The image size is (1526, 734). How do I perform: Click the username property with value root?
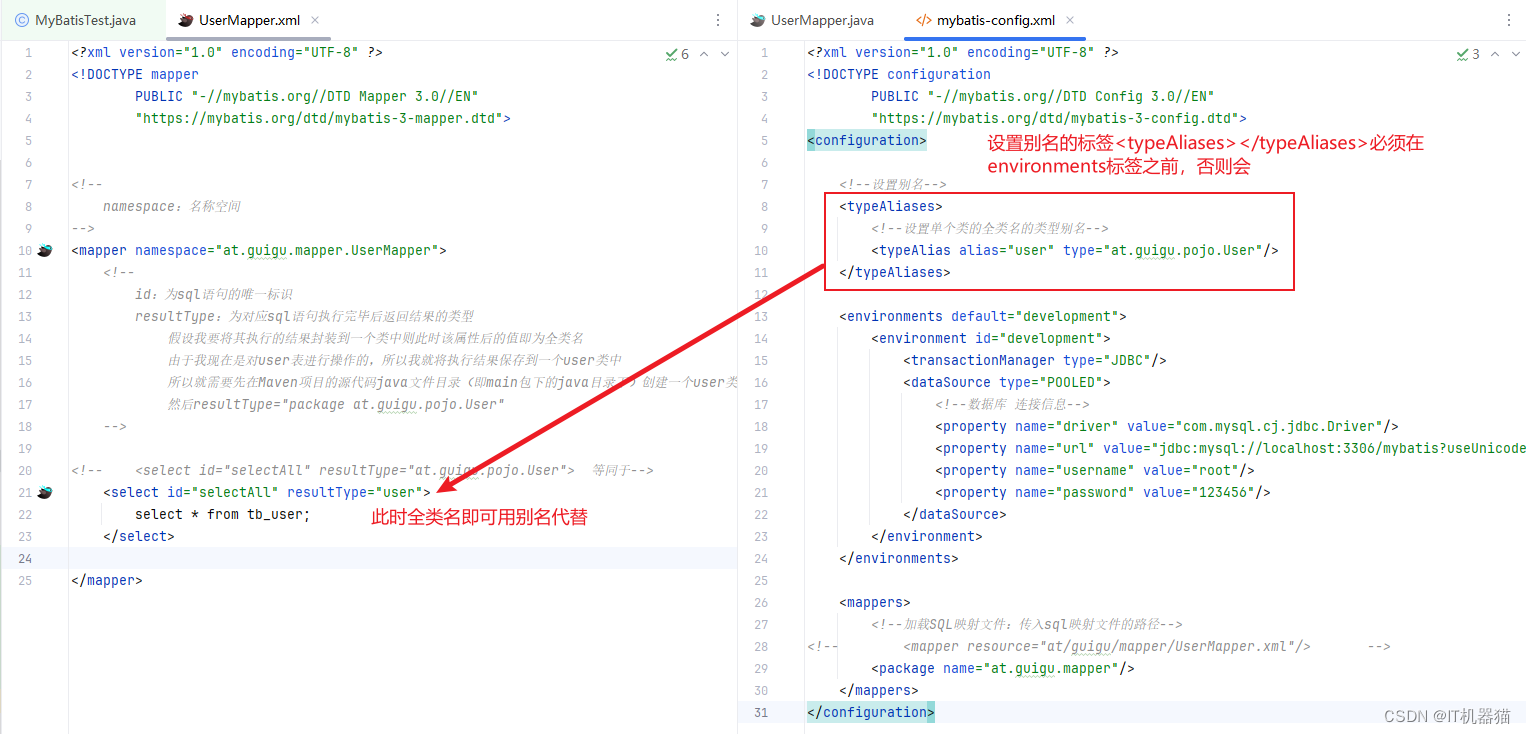pos(1095,470)
